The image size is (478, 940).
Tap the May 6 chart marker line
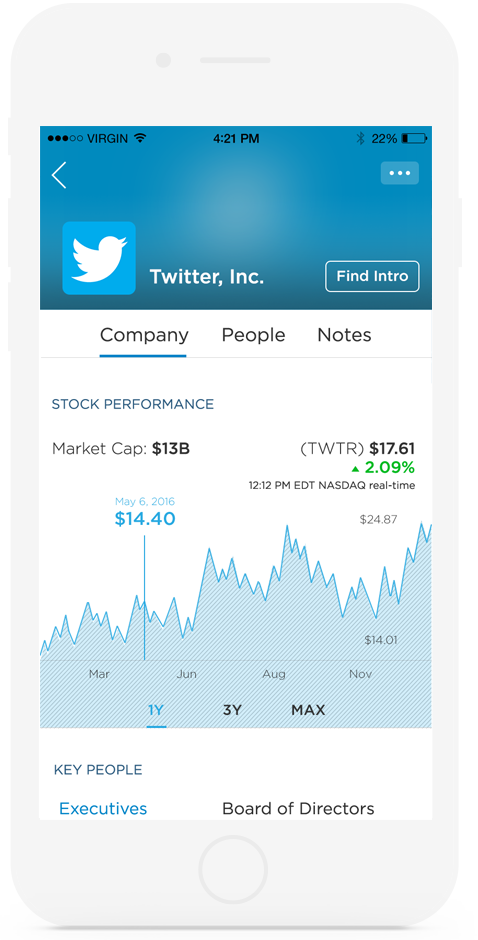(144, 597)
